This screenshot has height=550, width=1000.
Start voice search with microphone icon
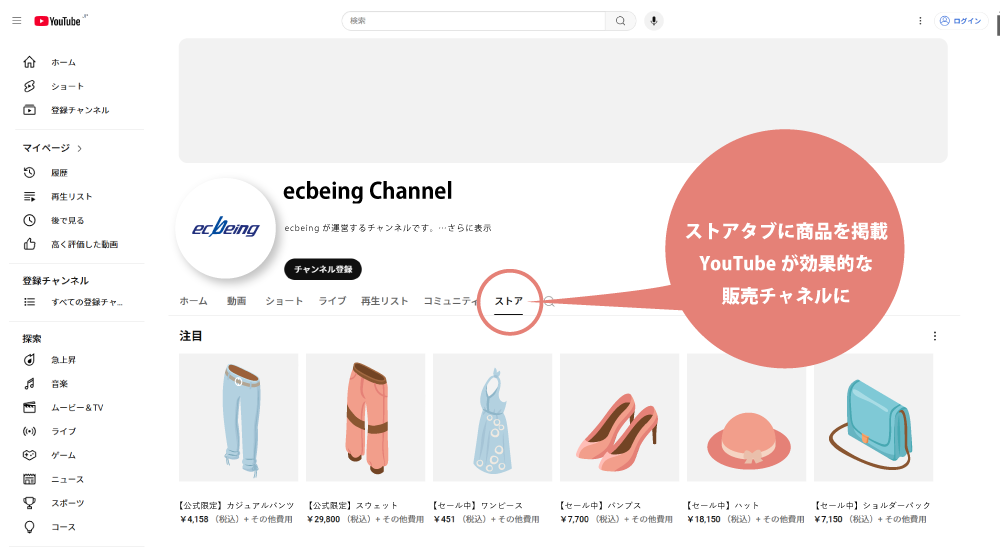tap(653, 20)
